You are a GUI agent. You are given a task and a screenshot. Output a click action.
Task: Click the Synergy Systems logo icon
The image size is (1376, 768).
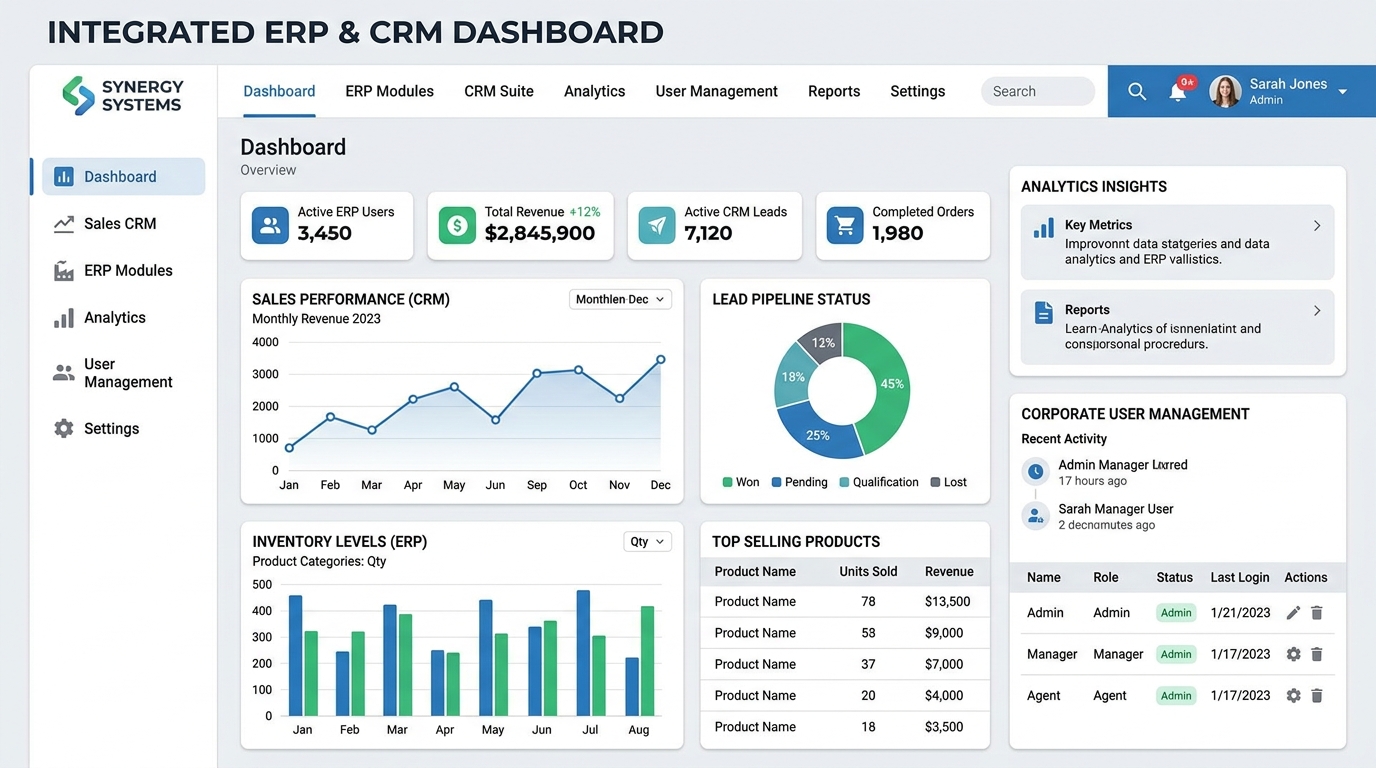pos(78,95)
